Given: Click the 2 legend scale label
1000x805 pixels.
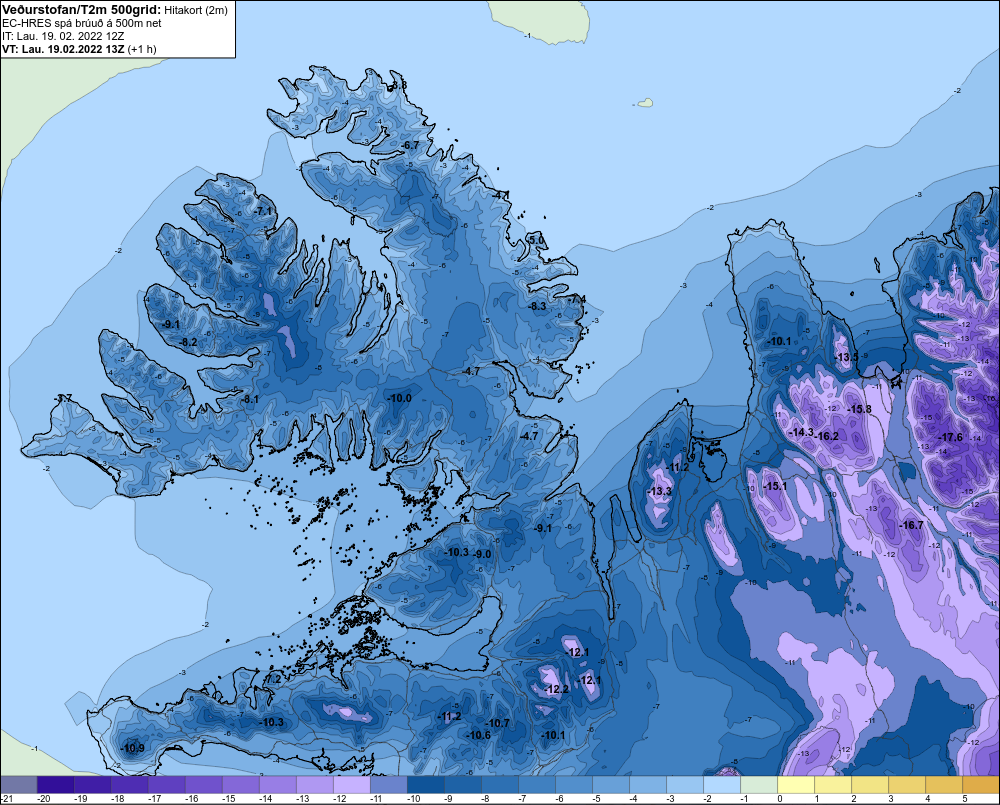Looking at the screenshot, I should pos(854,799).
